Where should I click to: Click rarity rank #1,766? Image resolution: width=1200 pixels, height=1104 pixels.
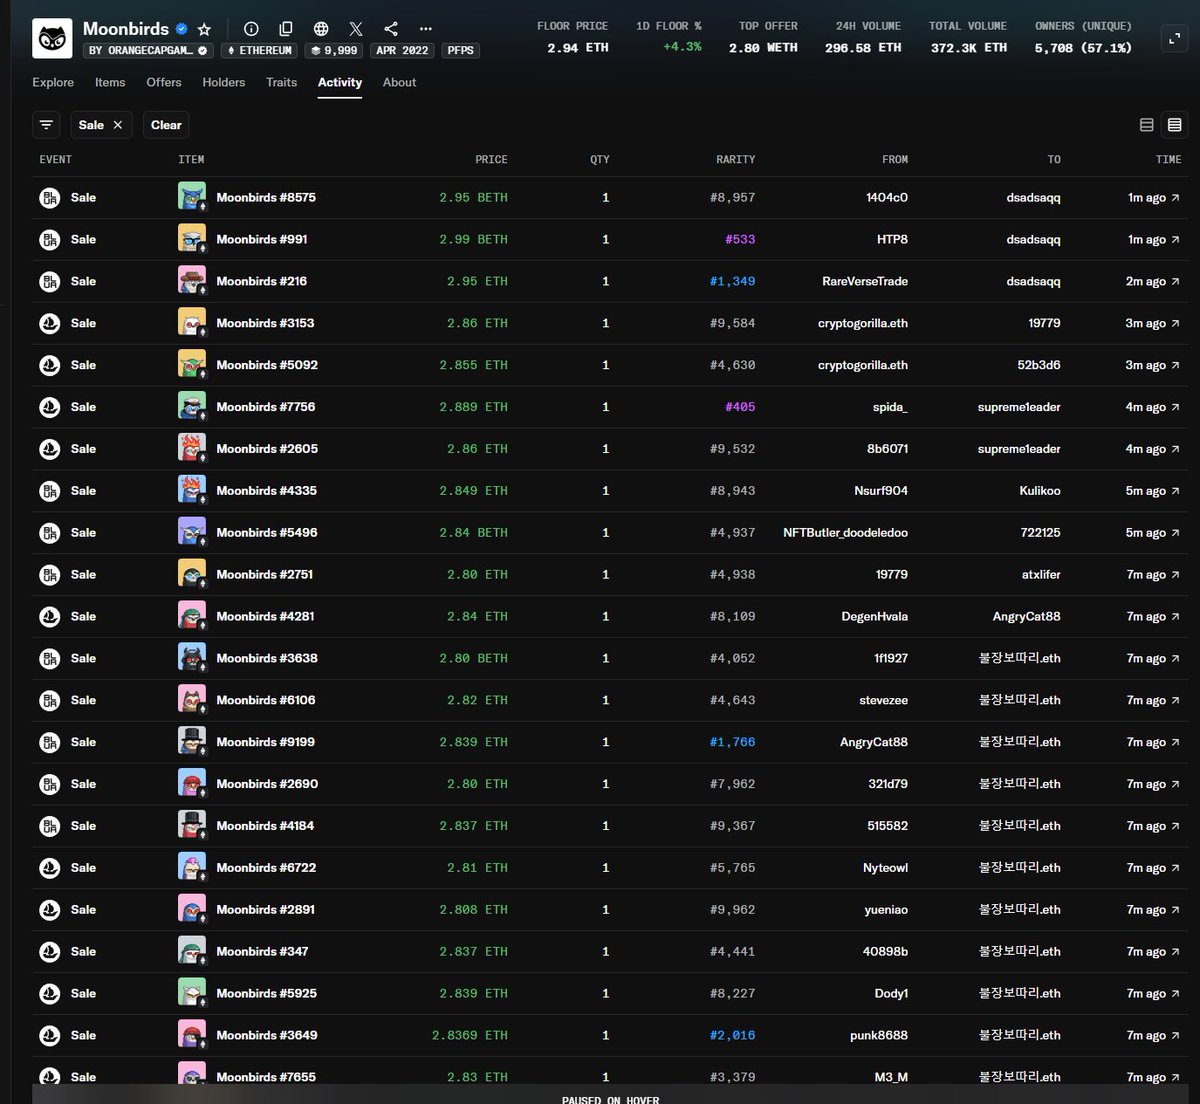click(732, 743)
